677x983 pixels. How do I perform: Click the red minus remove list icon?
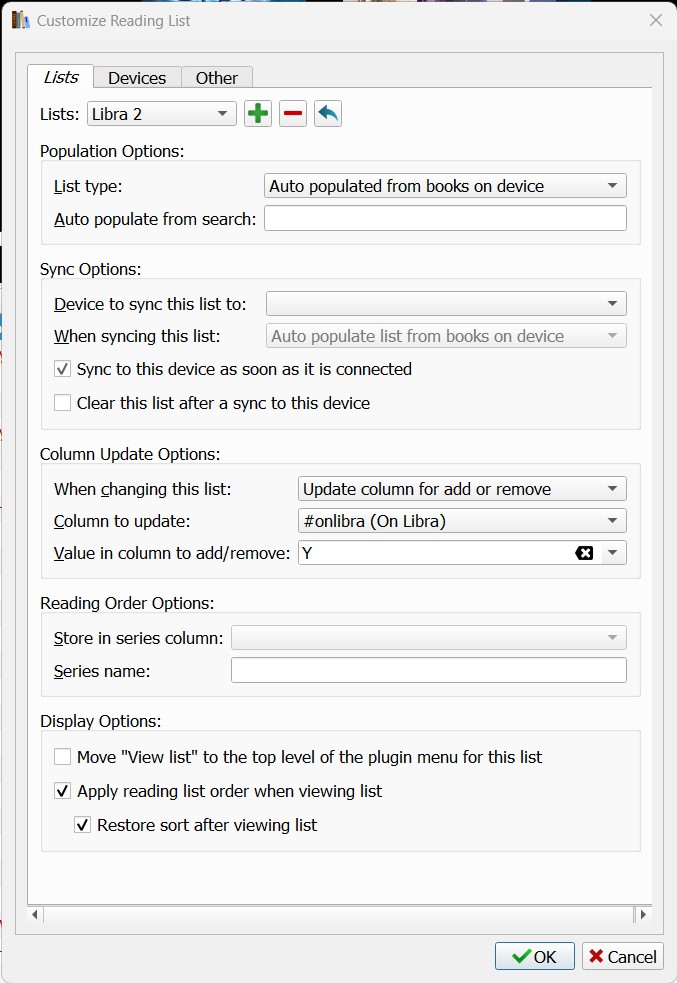pyautogui.click(x=293, y=114)
